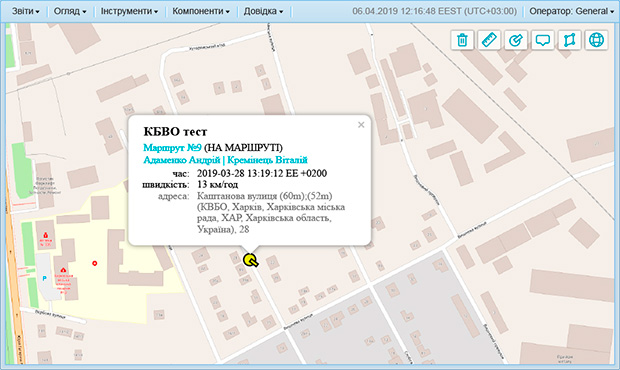Open the Довідка menu
This screenshot has height=370, width=620.
(x=263, y=11)
